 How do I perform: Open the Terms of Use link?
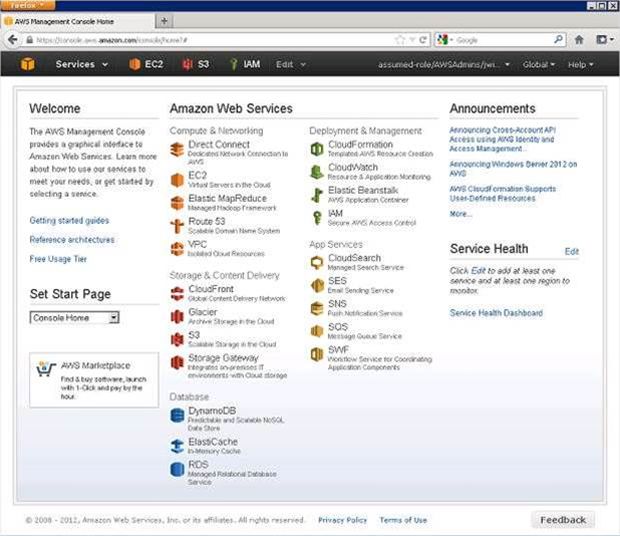tap(403, 520)
